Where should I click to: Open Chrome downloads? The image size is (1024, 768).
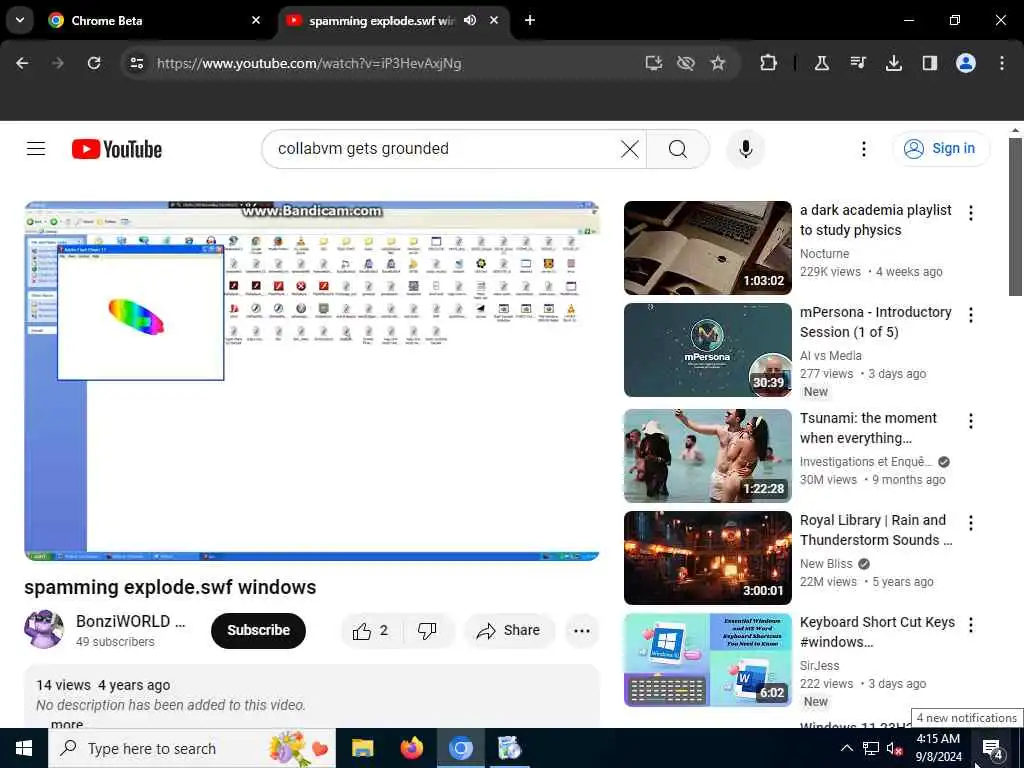pyautogui.click(x=893, y=63)
